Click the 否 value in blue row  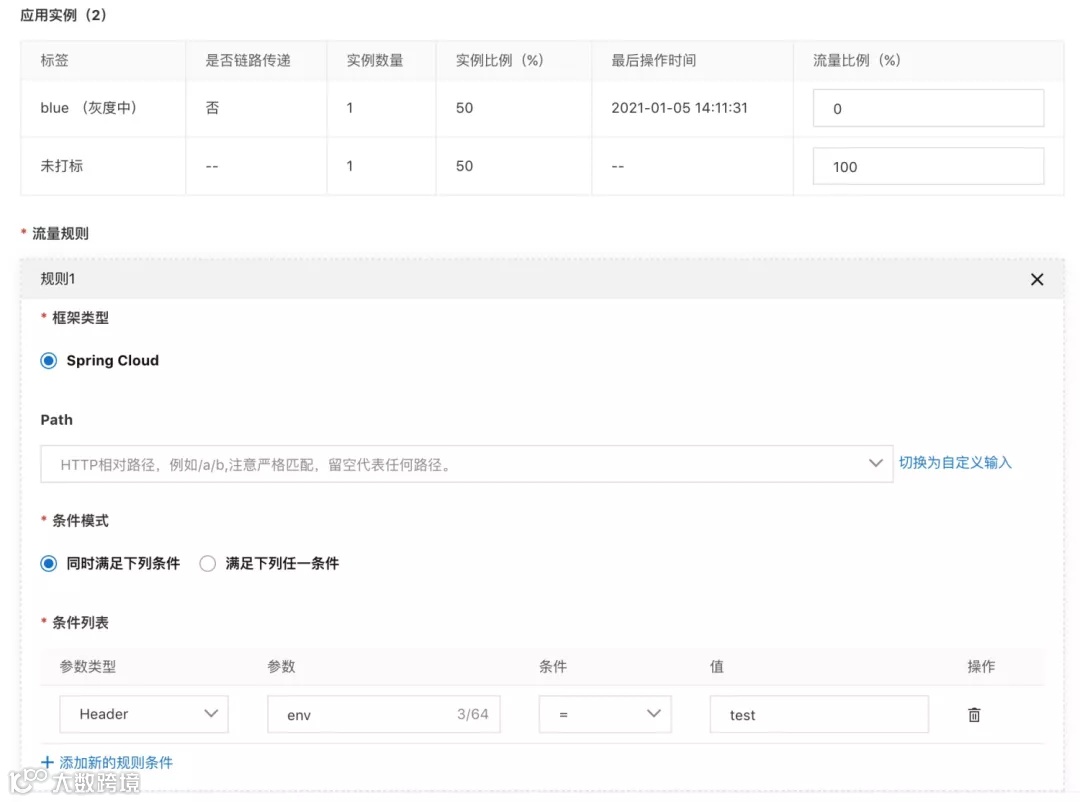tap(212, 107)
